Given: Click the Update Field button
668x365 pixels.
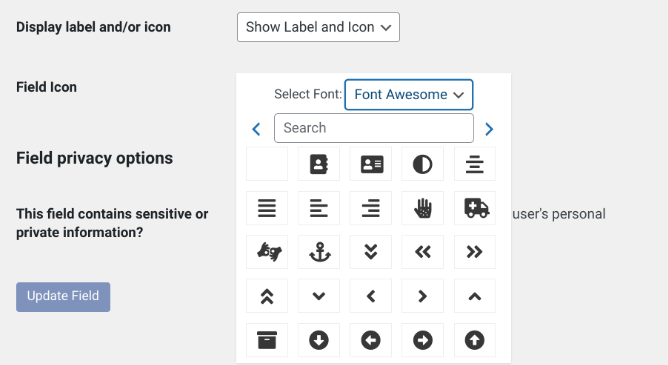Looking at the screenshot, I should tap(63, 296).
